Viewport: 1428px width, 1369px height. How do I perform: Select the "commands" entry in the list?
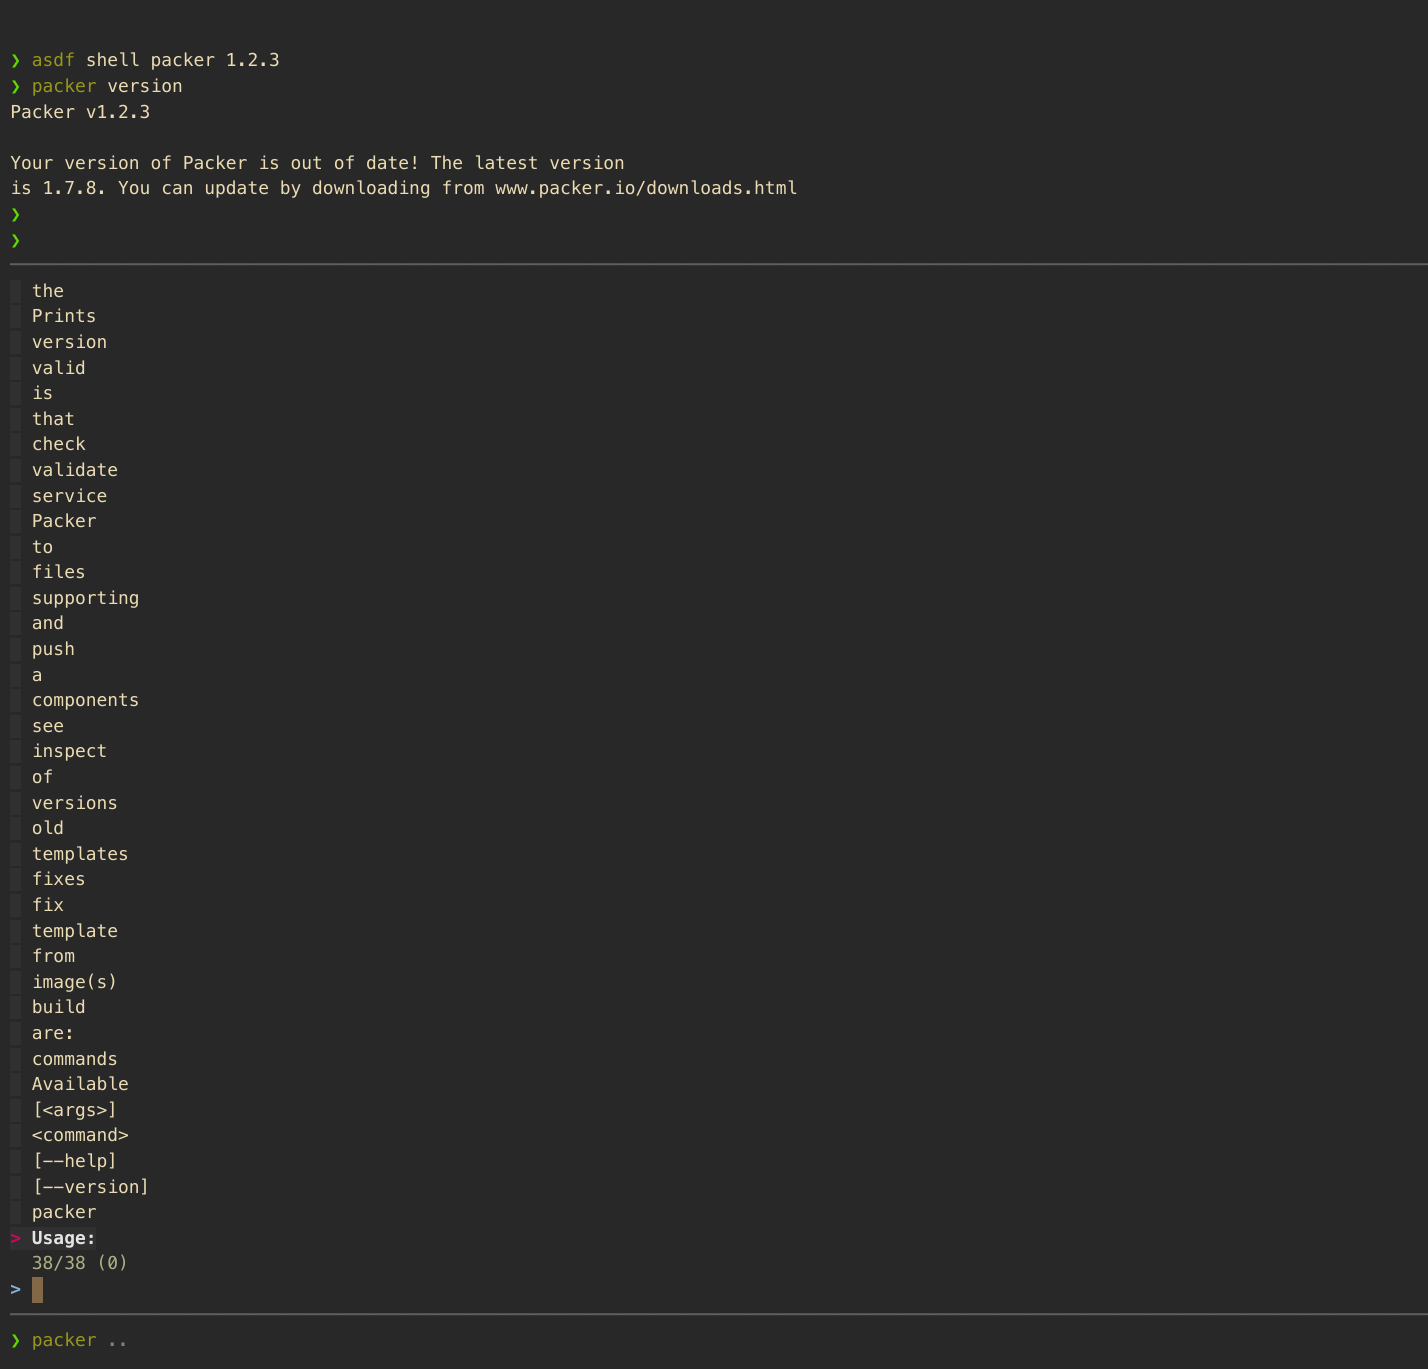pyautogui.click(x=74, y=1058)
